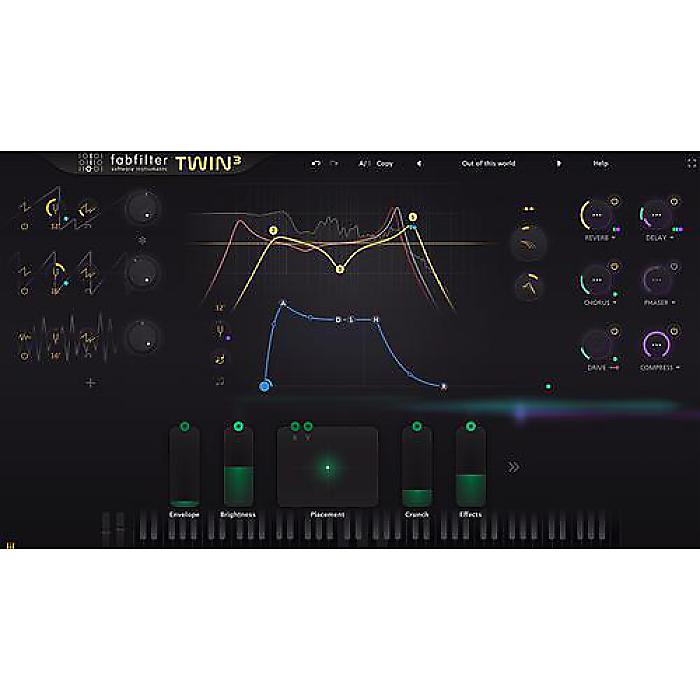
Task: Toggle full screen mode icon
Action: (x=692, y=163)
